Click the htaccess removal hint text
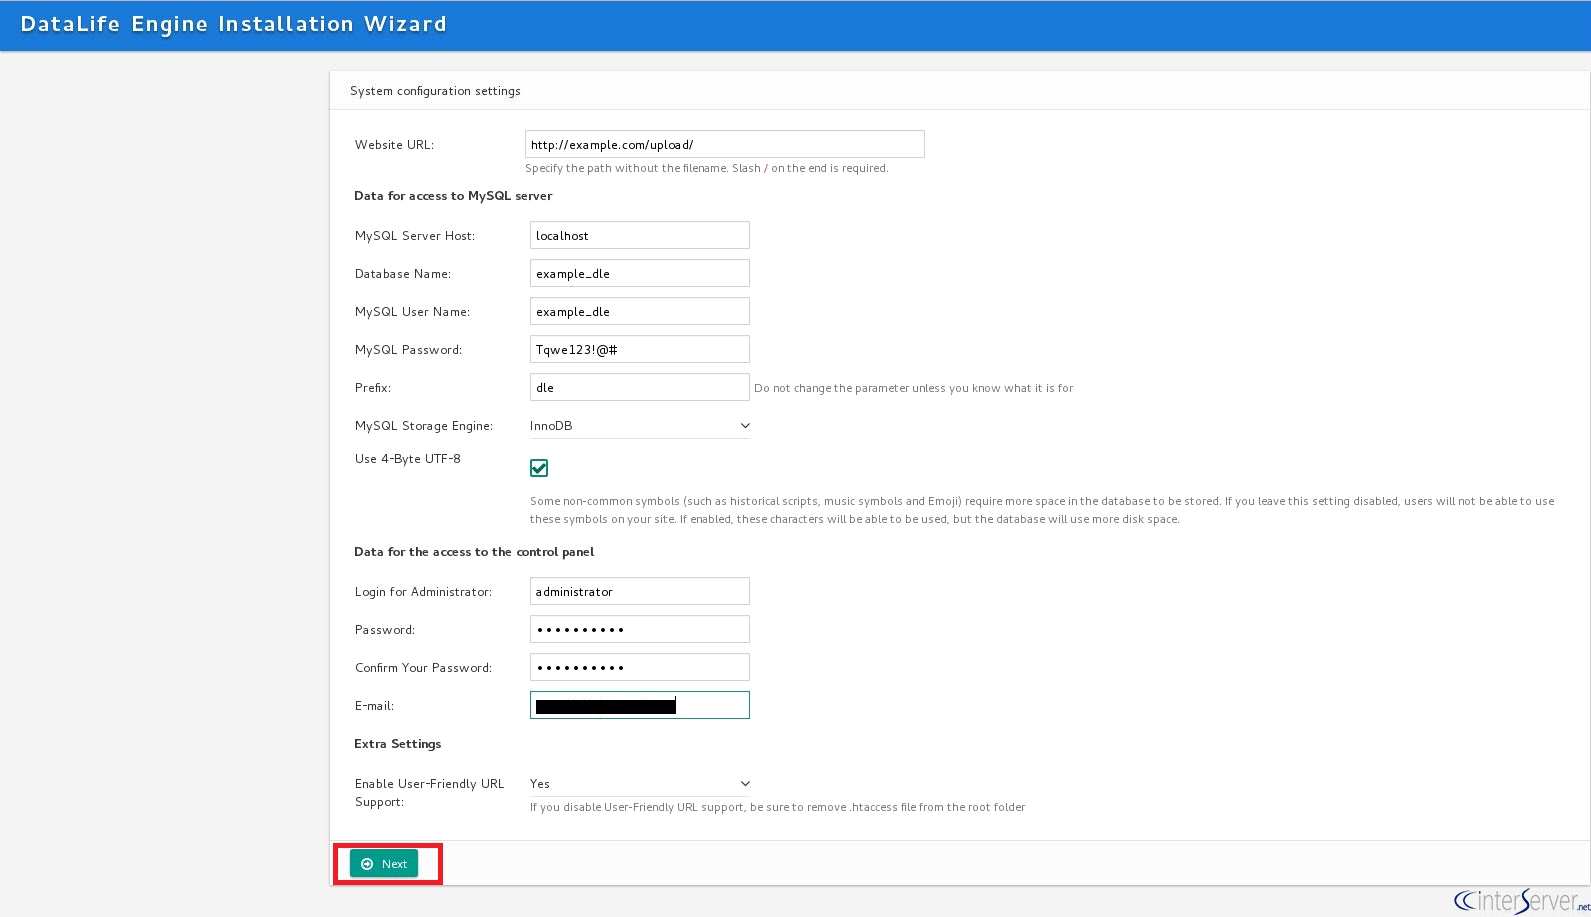The height and width of the screenshot is (917, 1591). pos(778,807)
